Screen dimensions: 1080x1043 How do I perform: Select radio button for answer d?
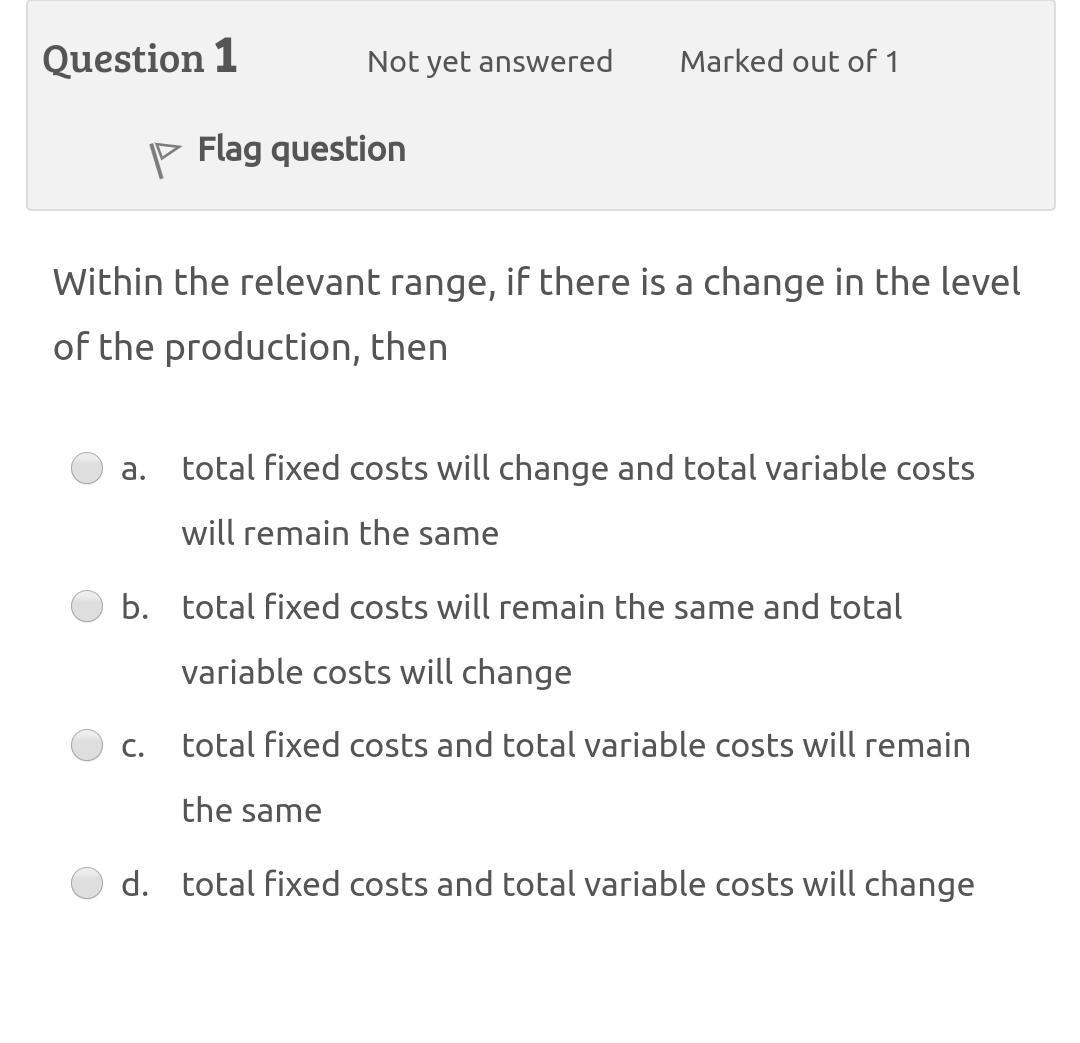[87, 883]
